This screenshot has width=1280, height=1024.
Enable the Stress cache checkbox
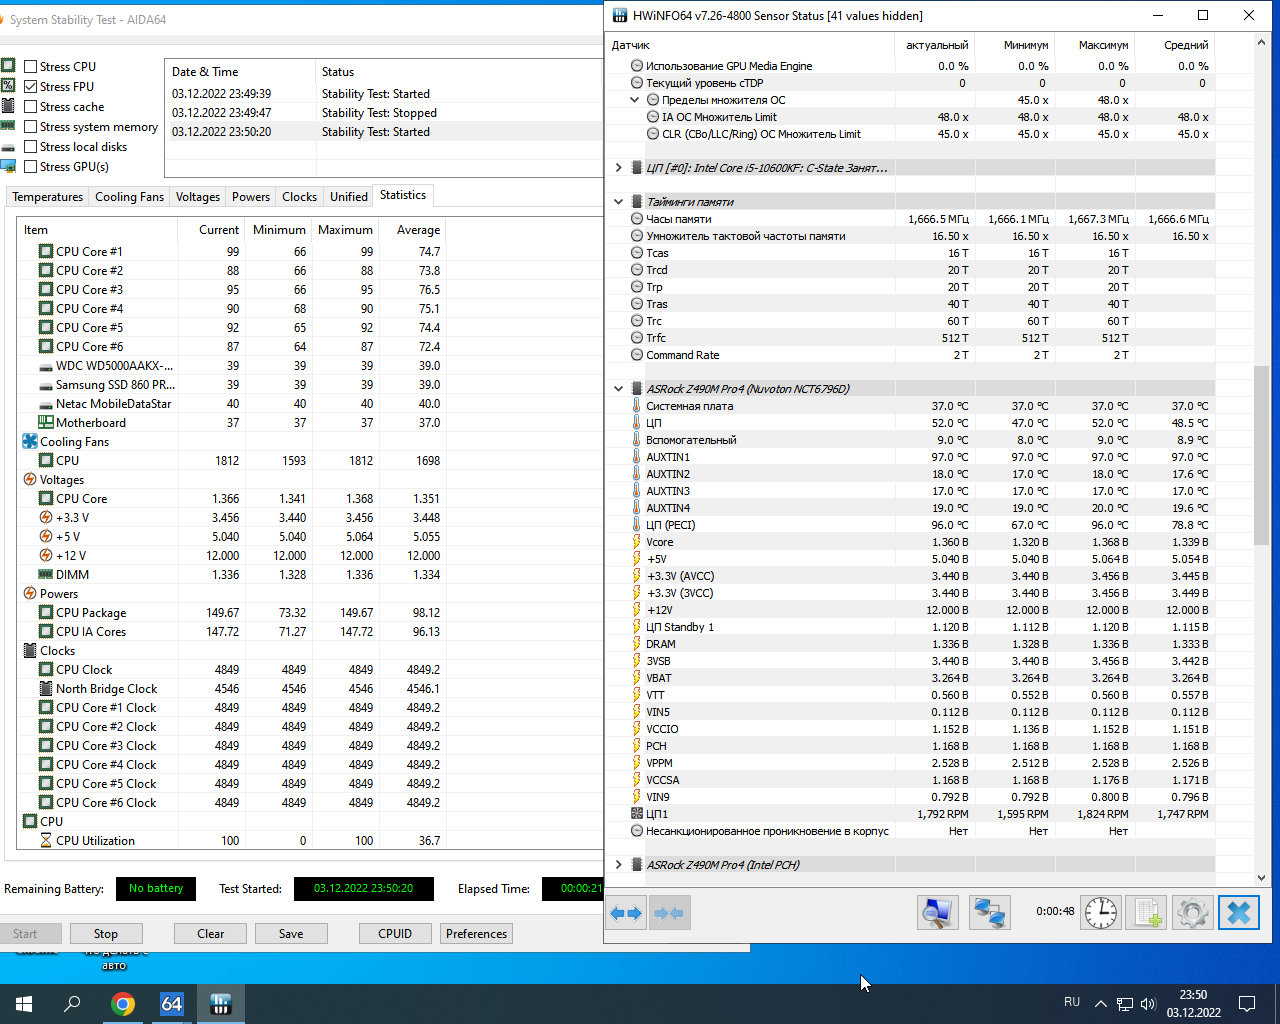pyautogui.click(x=31, y=106)
